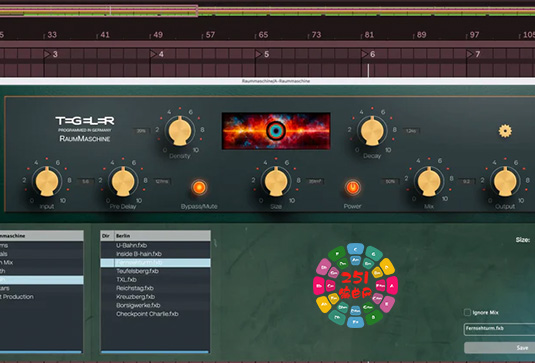Image resolution: width=535 pixels, height=363 pixels.
Task: Click the Raummaschine plugin window title bar
Action: [268, 81]
